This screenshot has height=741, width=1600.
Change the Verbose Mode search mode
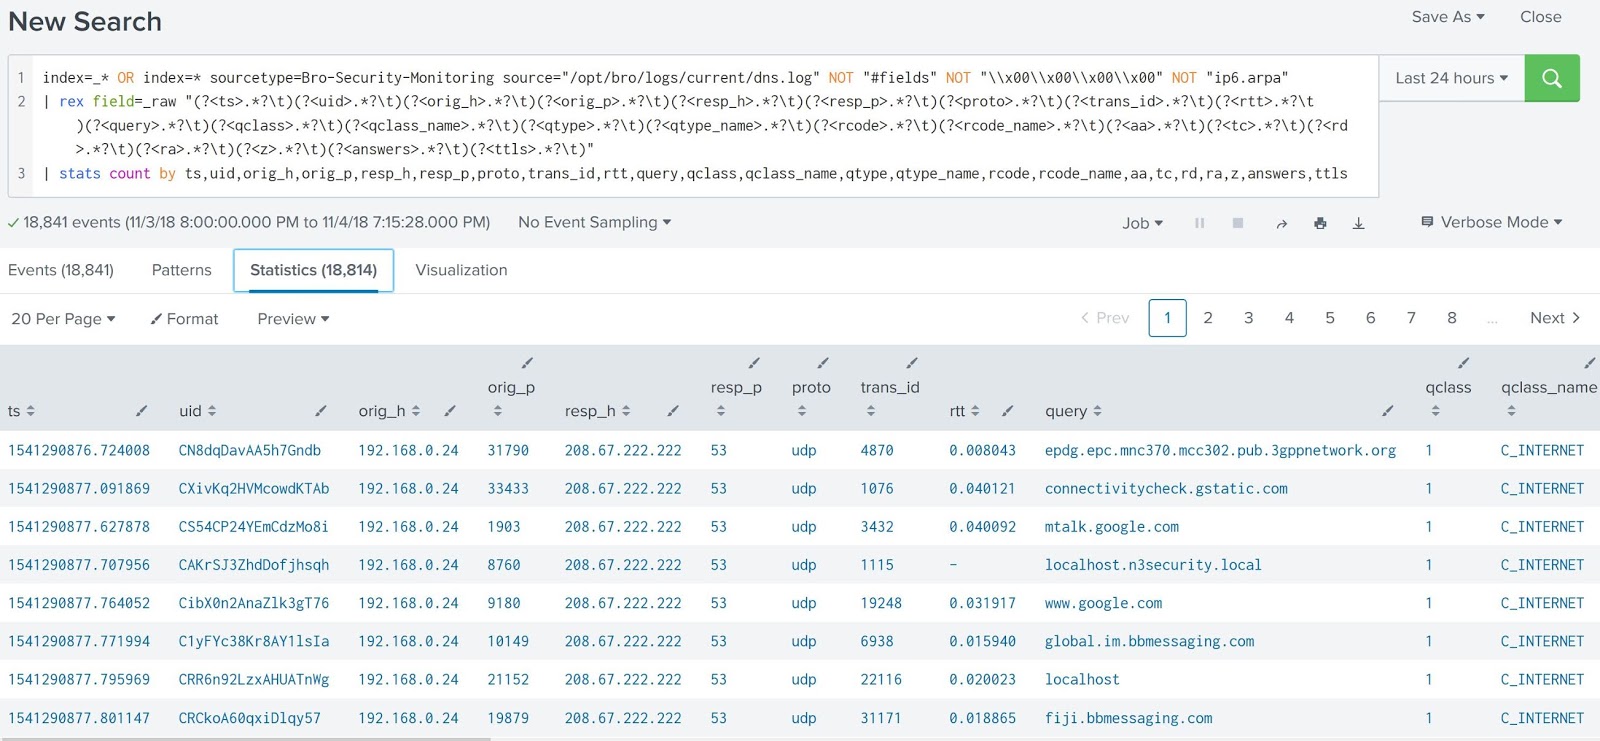click(x=1492, y=222)
